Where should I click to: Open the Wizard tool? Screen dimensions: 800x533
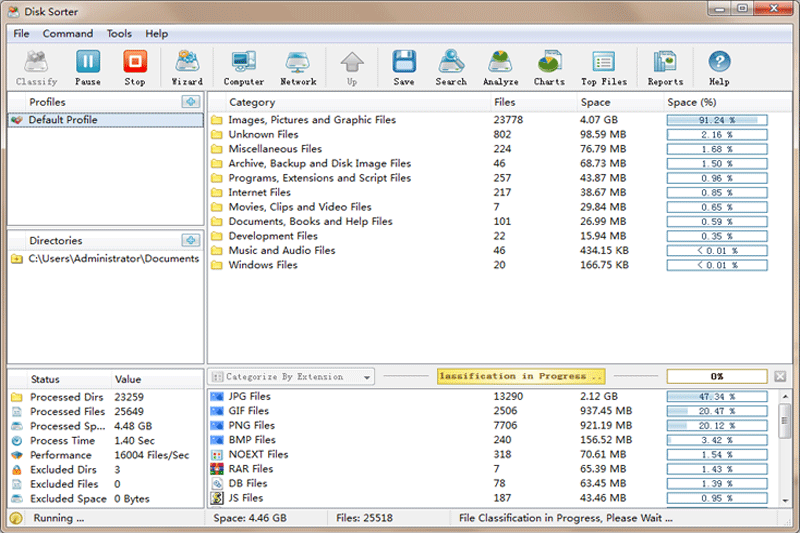[187, 67]
